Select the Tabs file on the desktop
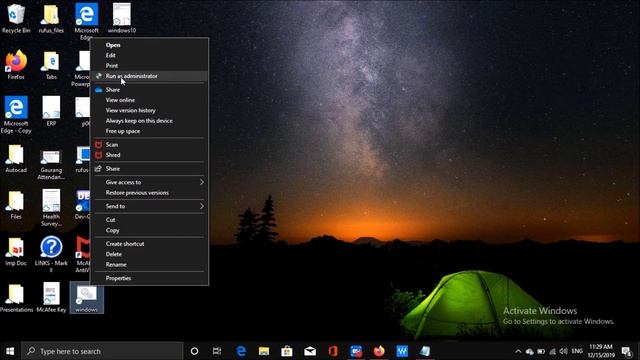640x360 pixels. pyautogui.click(x=51, y=65)
